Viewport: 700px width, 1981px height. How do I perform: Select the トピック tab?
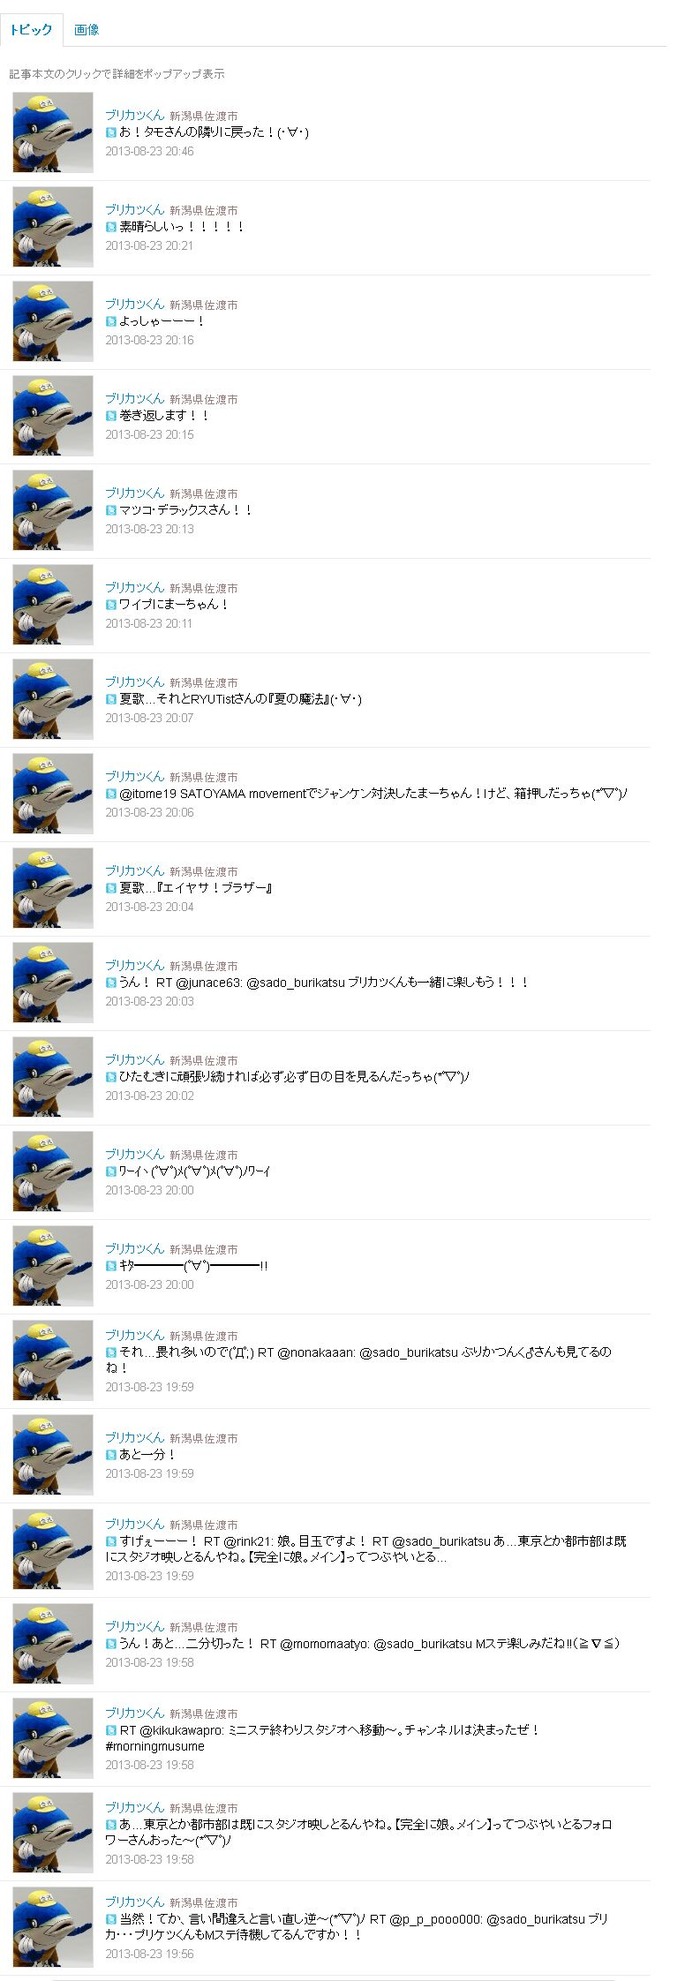tap(31, 30)
